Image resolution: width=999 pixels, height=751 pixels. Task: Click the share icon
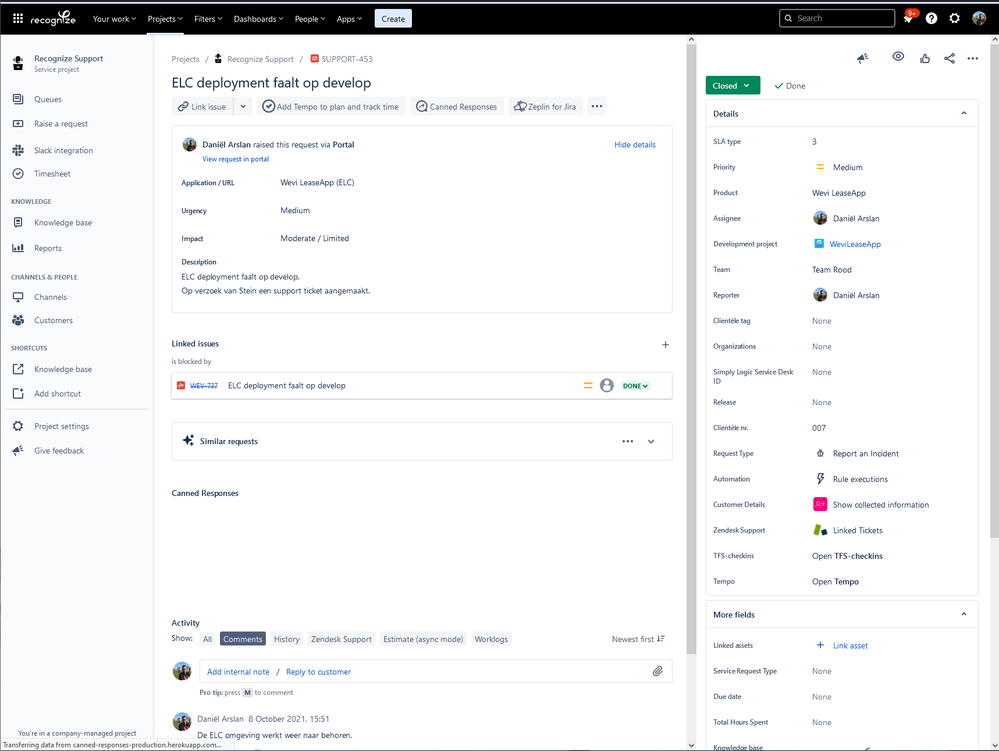(949, 59)
